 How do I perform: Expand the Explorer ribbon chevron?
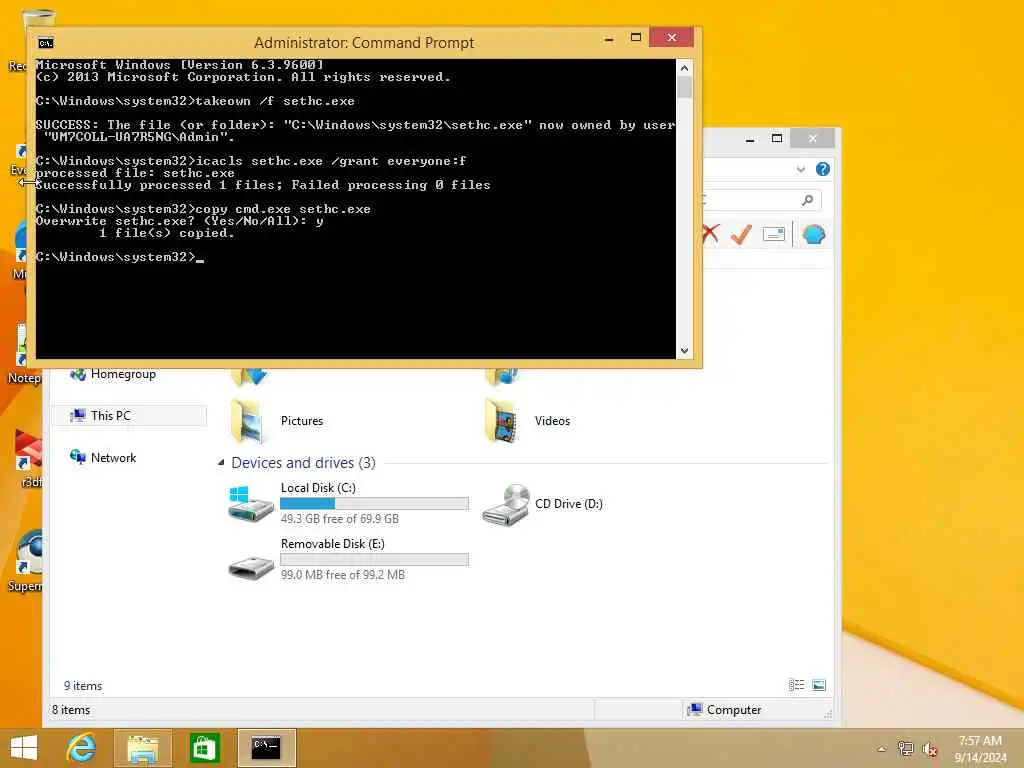801,169
